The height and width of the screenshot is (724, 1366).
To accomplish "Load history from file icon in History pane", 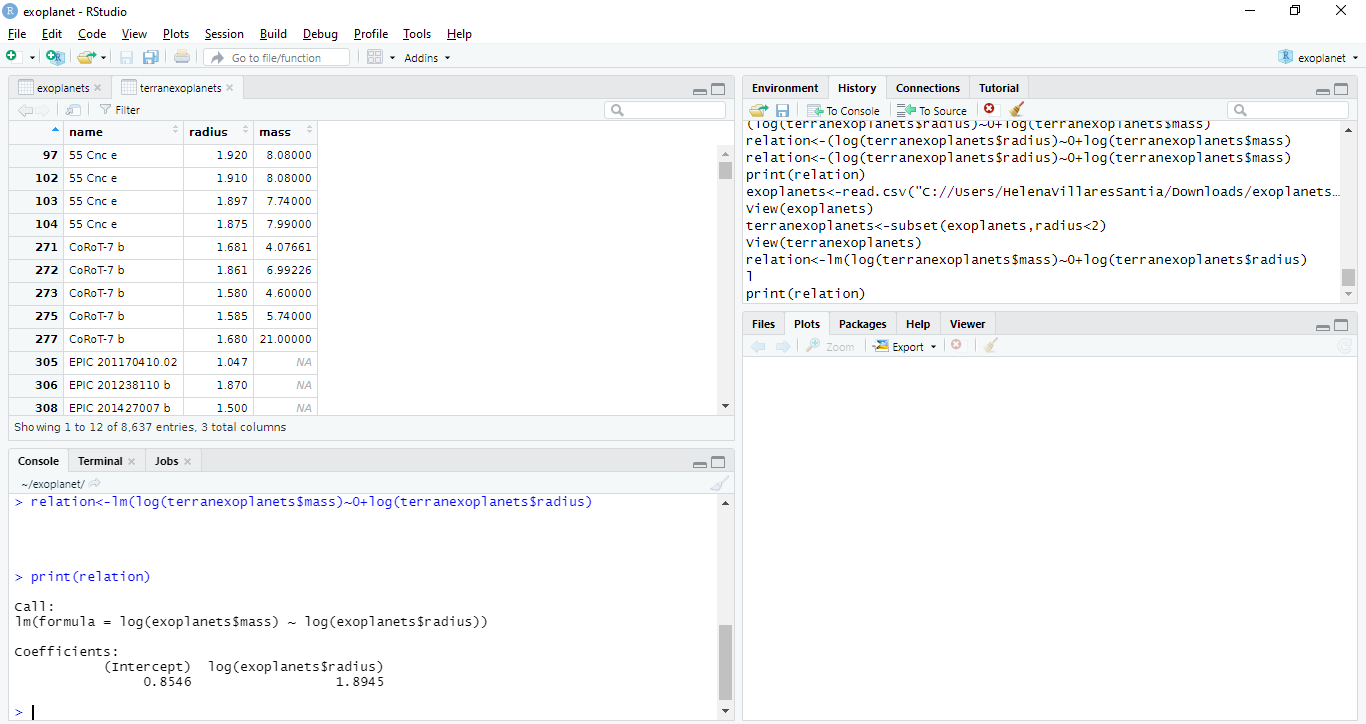I will tap(759, 110).
